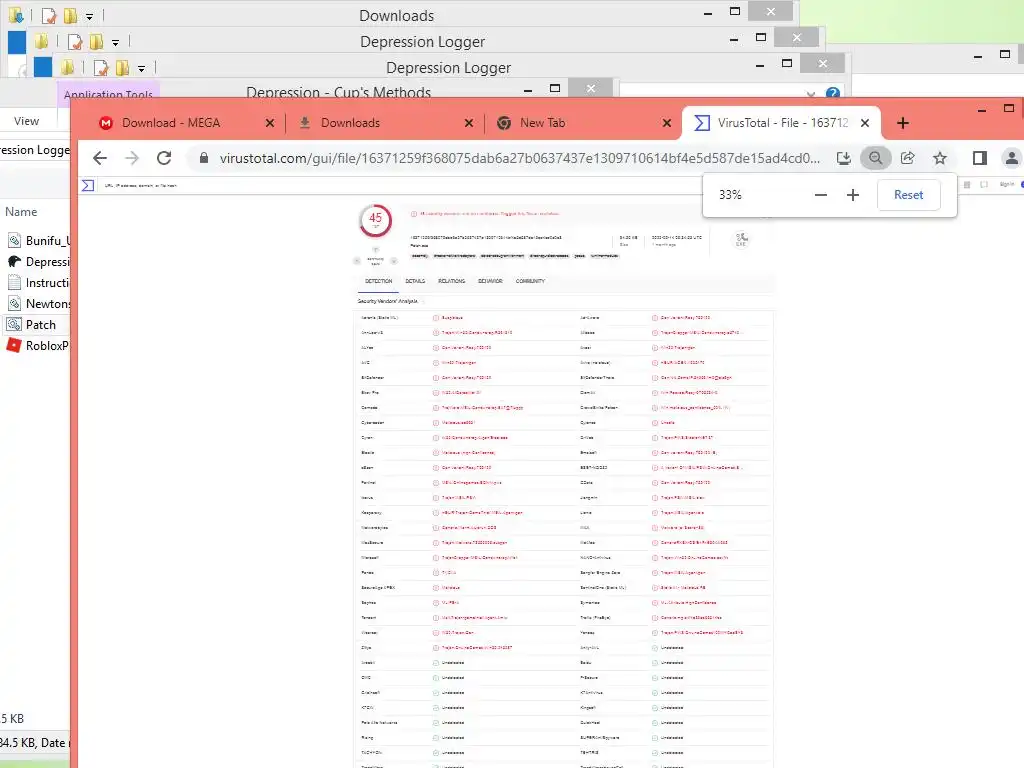Decrease zoom with the minus button
1024x768 pixels.
pos(821,195)
